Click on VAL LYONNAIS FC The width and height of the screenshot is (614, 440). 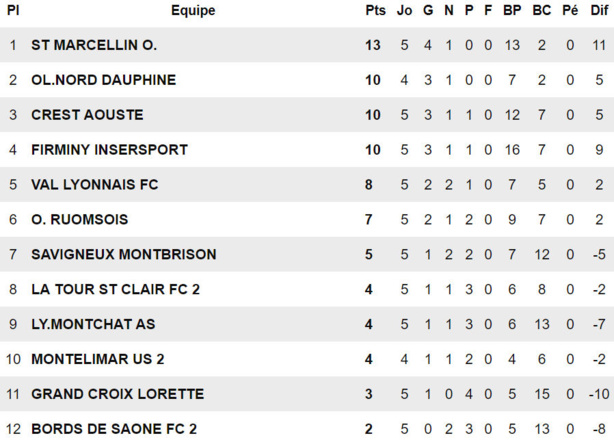[94, 185]
